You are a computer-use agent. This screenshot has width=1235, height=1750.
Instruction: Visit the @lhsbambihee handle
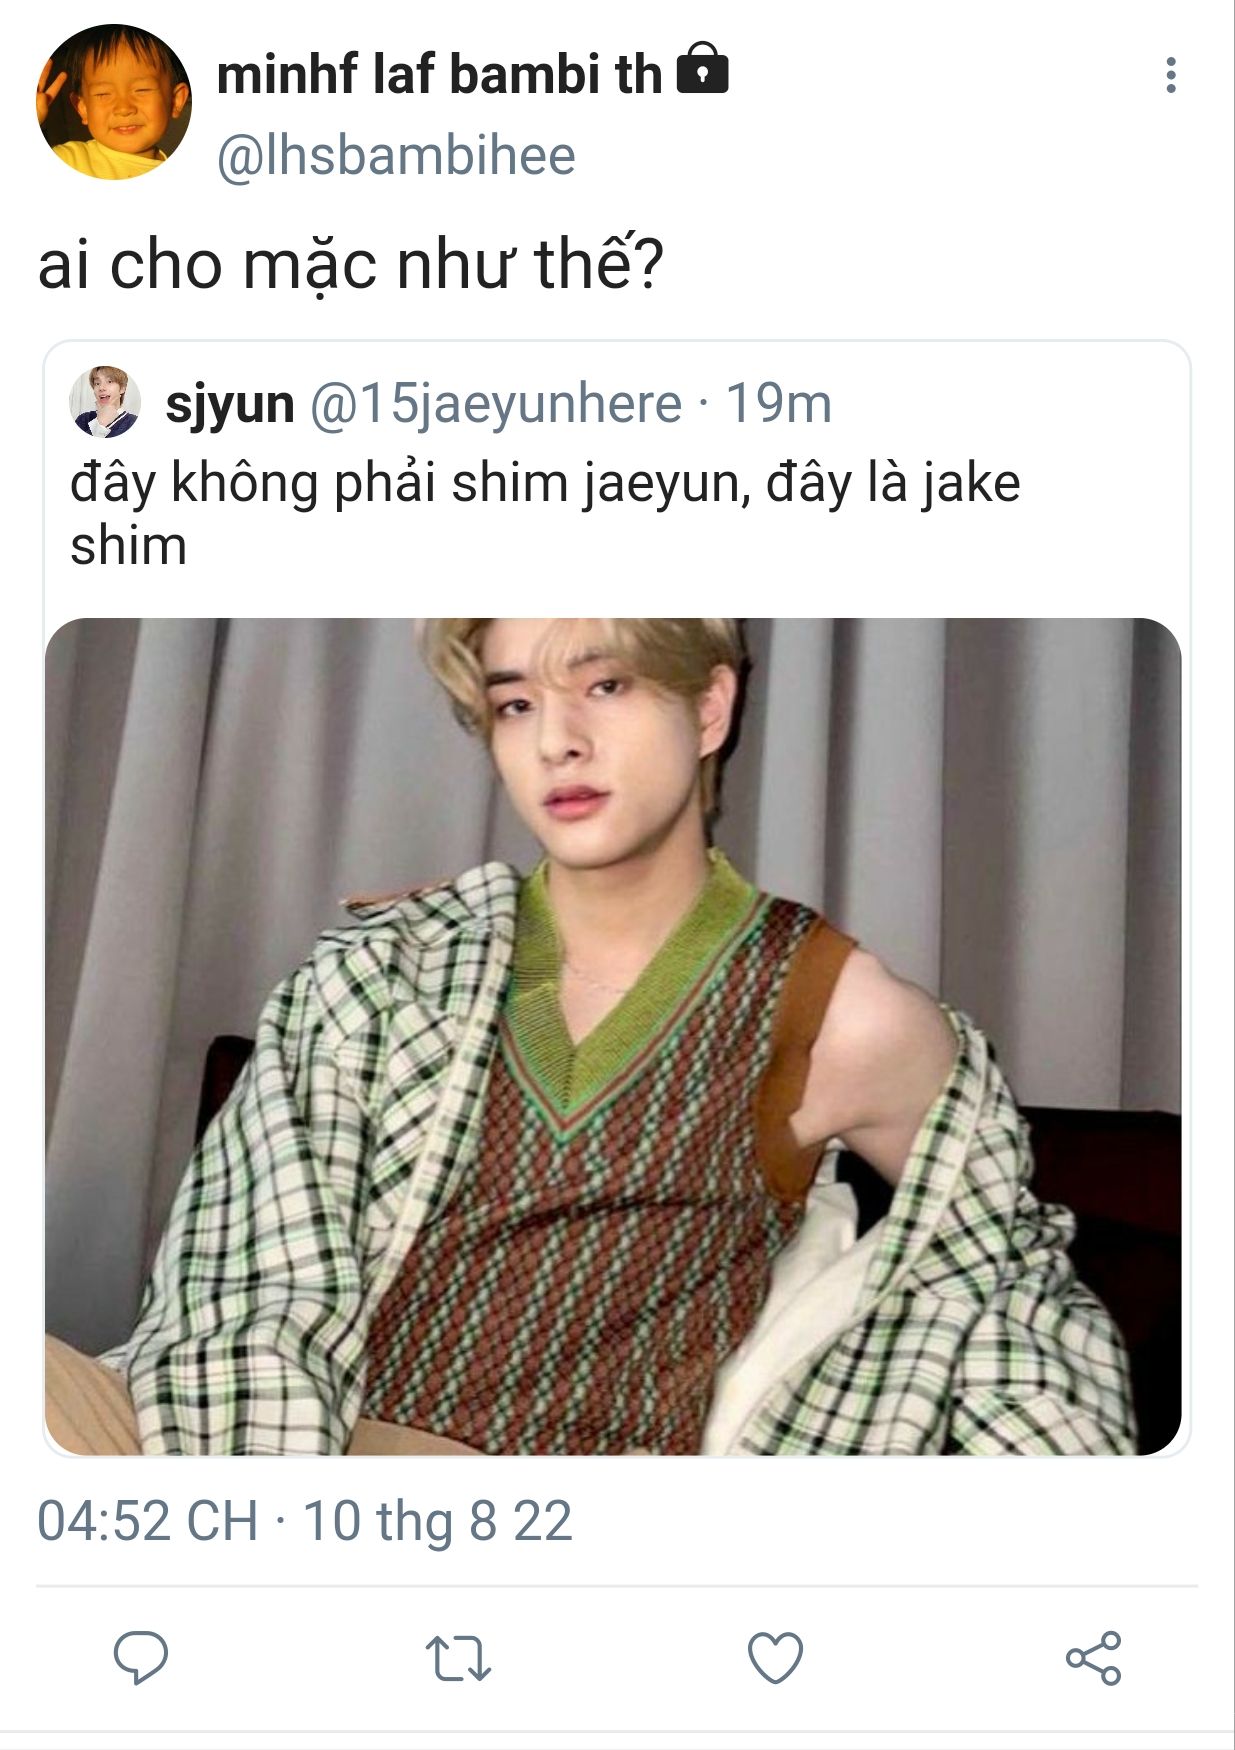(396, 156)
